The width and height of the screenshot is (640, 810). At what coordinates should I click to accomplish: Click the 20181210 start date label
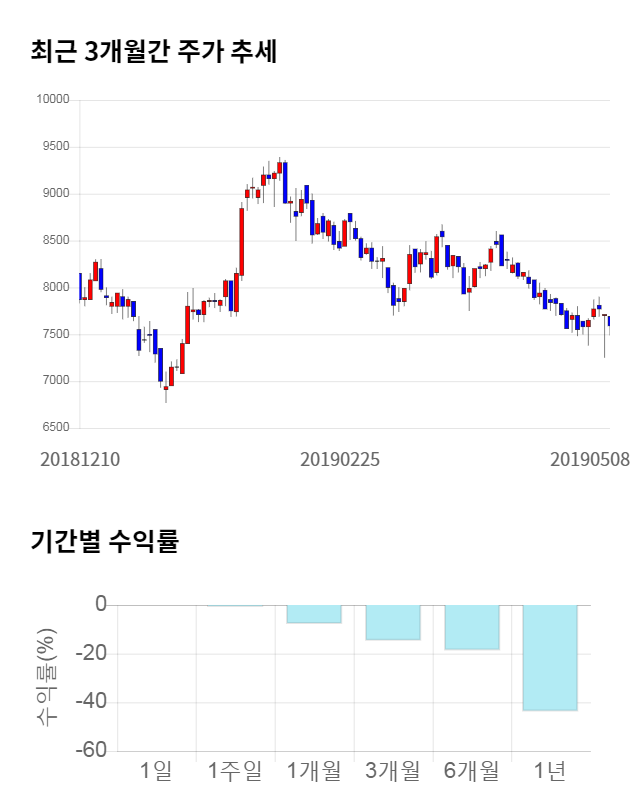point(80,460)
